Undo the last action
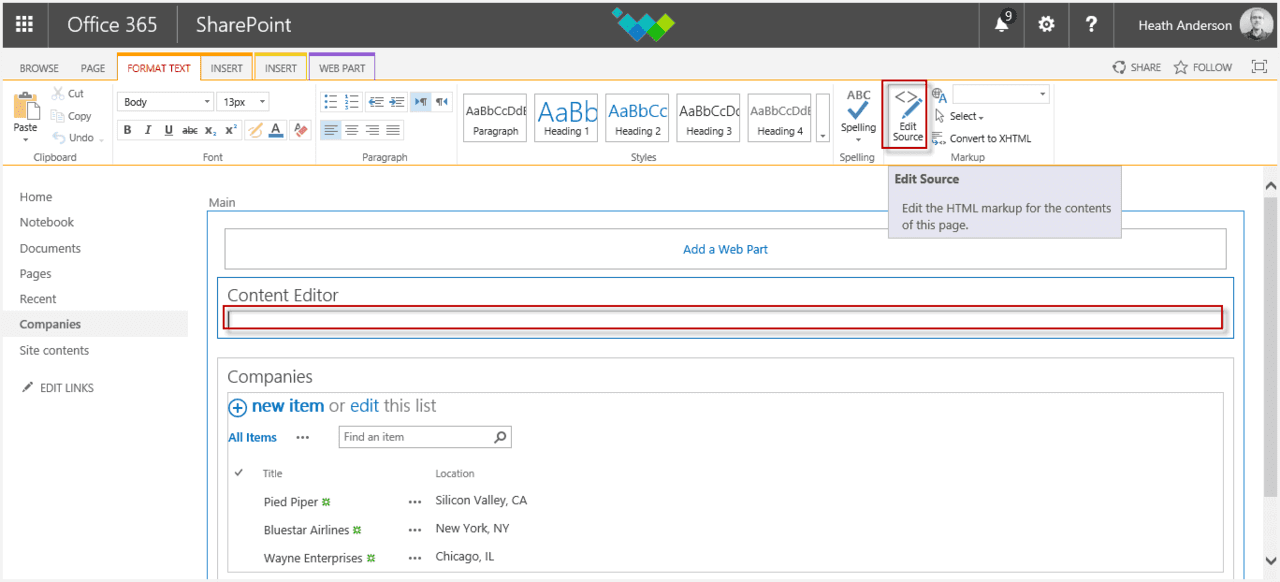This screenshot has height=582, width=1280. 73,138
